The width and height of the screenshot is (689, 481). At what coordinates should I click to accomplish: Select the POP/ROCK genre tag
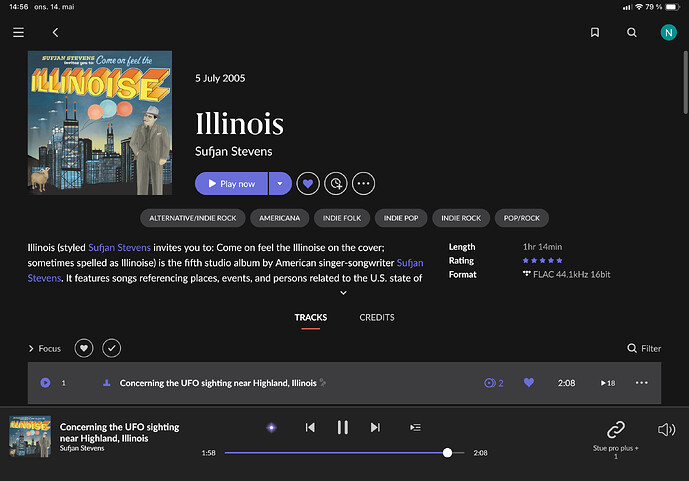[x=522, y=218]
